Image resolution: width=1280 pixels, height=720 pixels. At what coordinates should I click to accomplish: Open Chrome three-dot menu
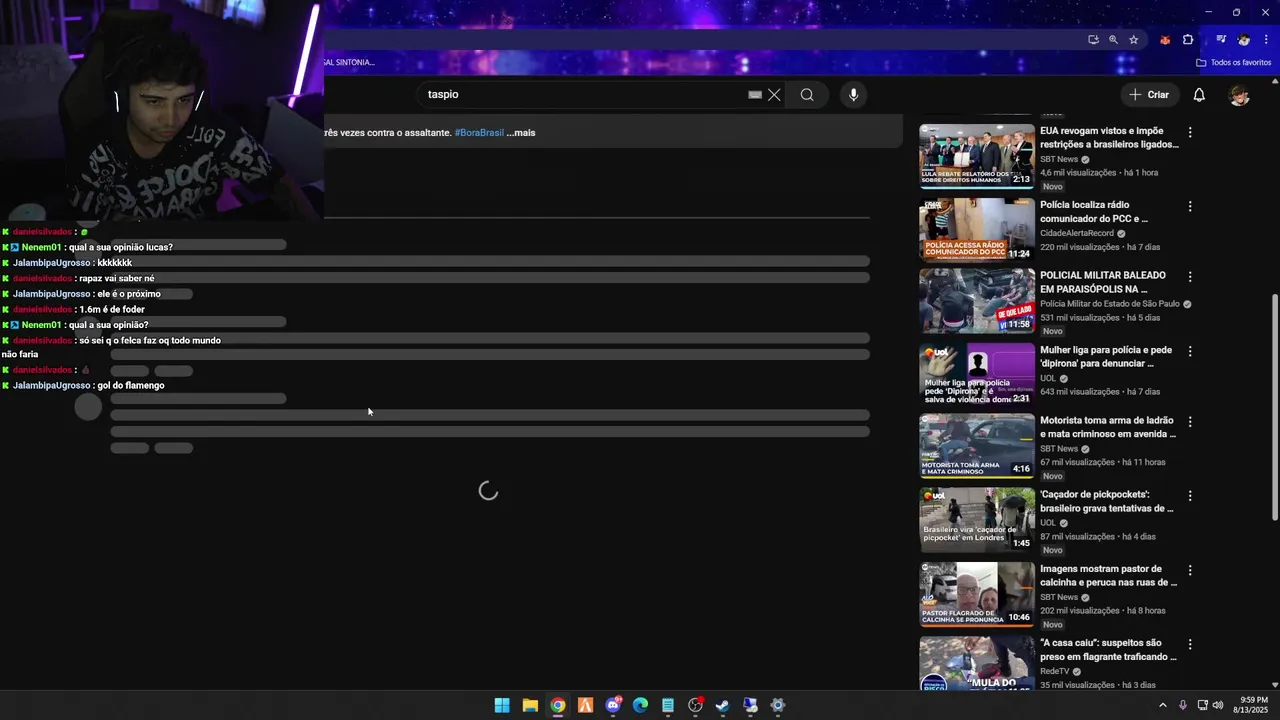1266,40
